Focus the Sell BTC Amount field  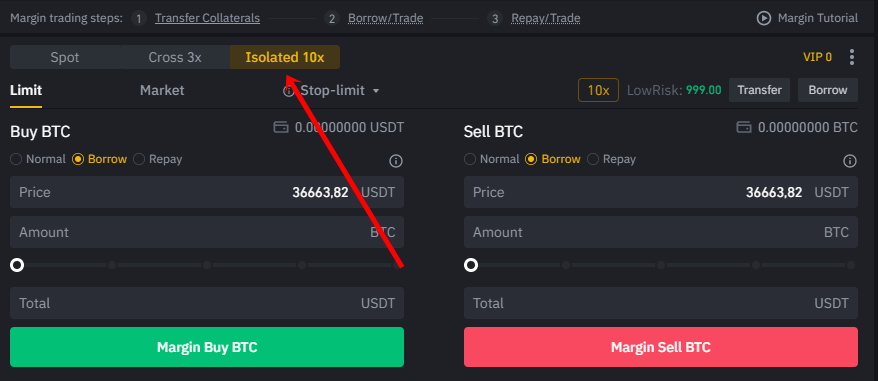[661, 232]
